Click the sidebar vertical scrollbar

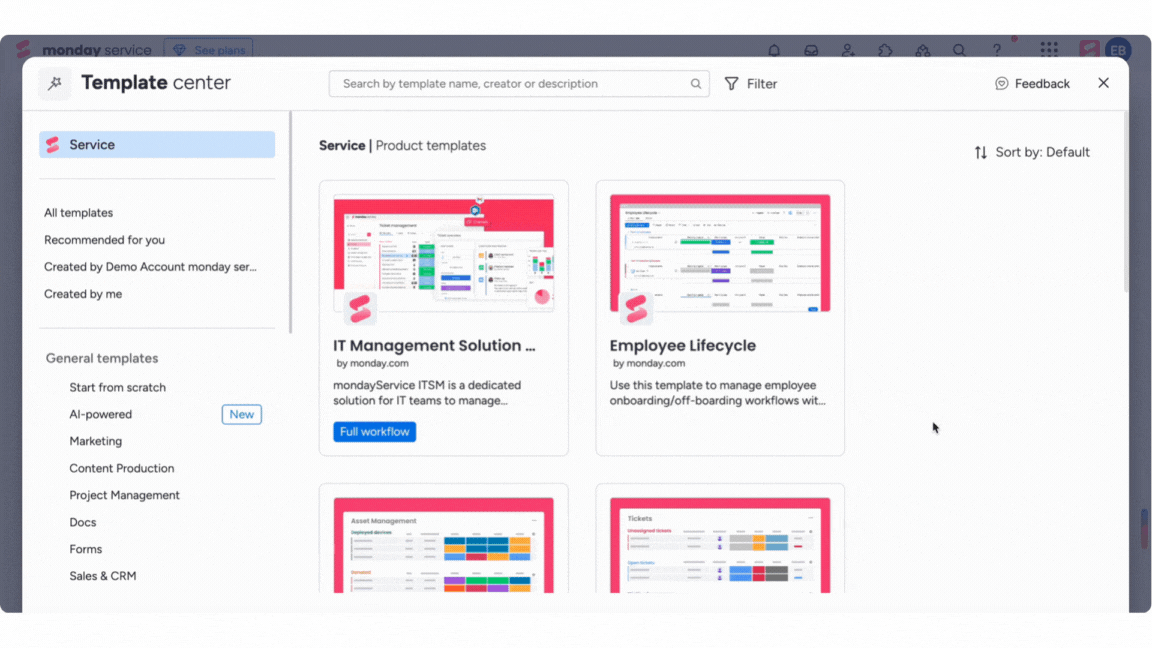tap(291, 223)
